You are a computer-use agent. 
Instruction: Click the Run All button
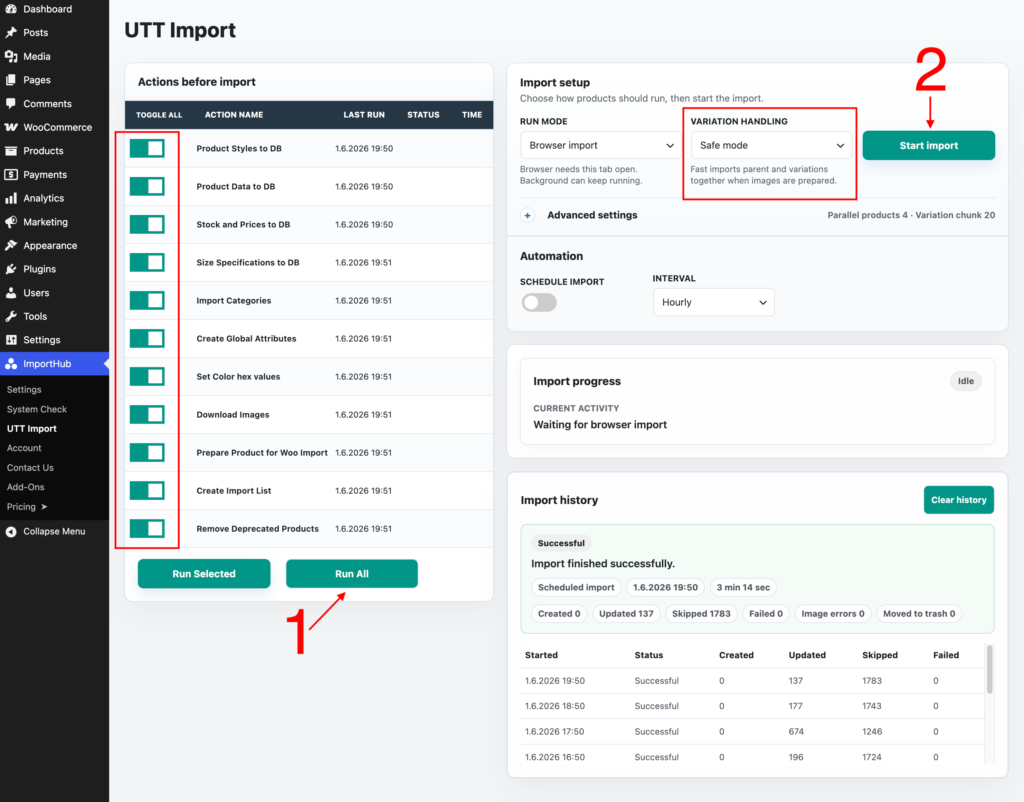pos(352,573)
